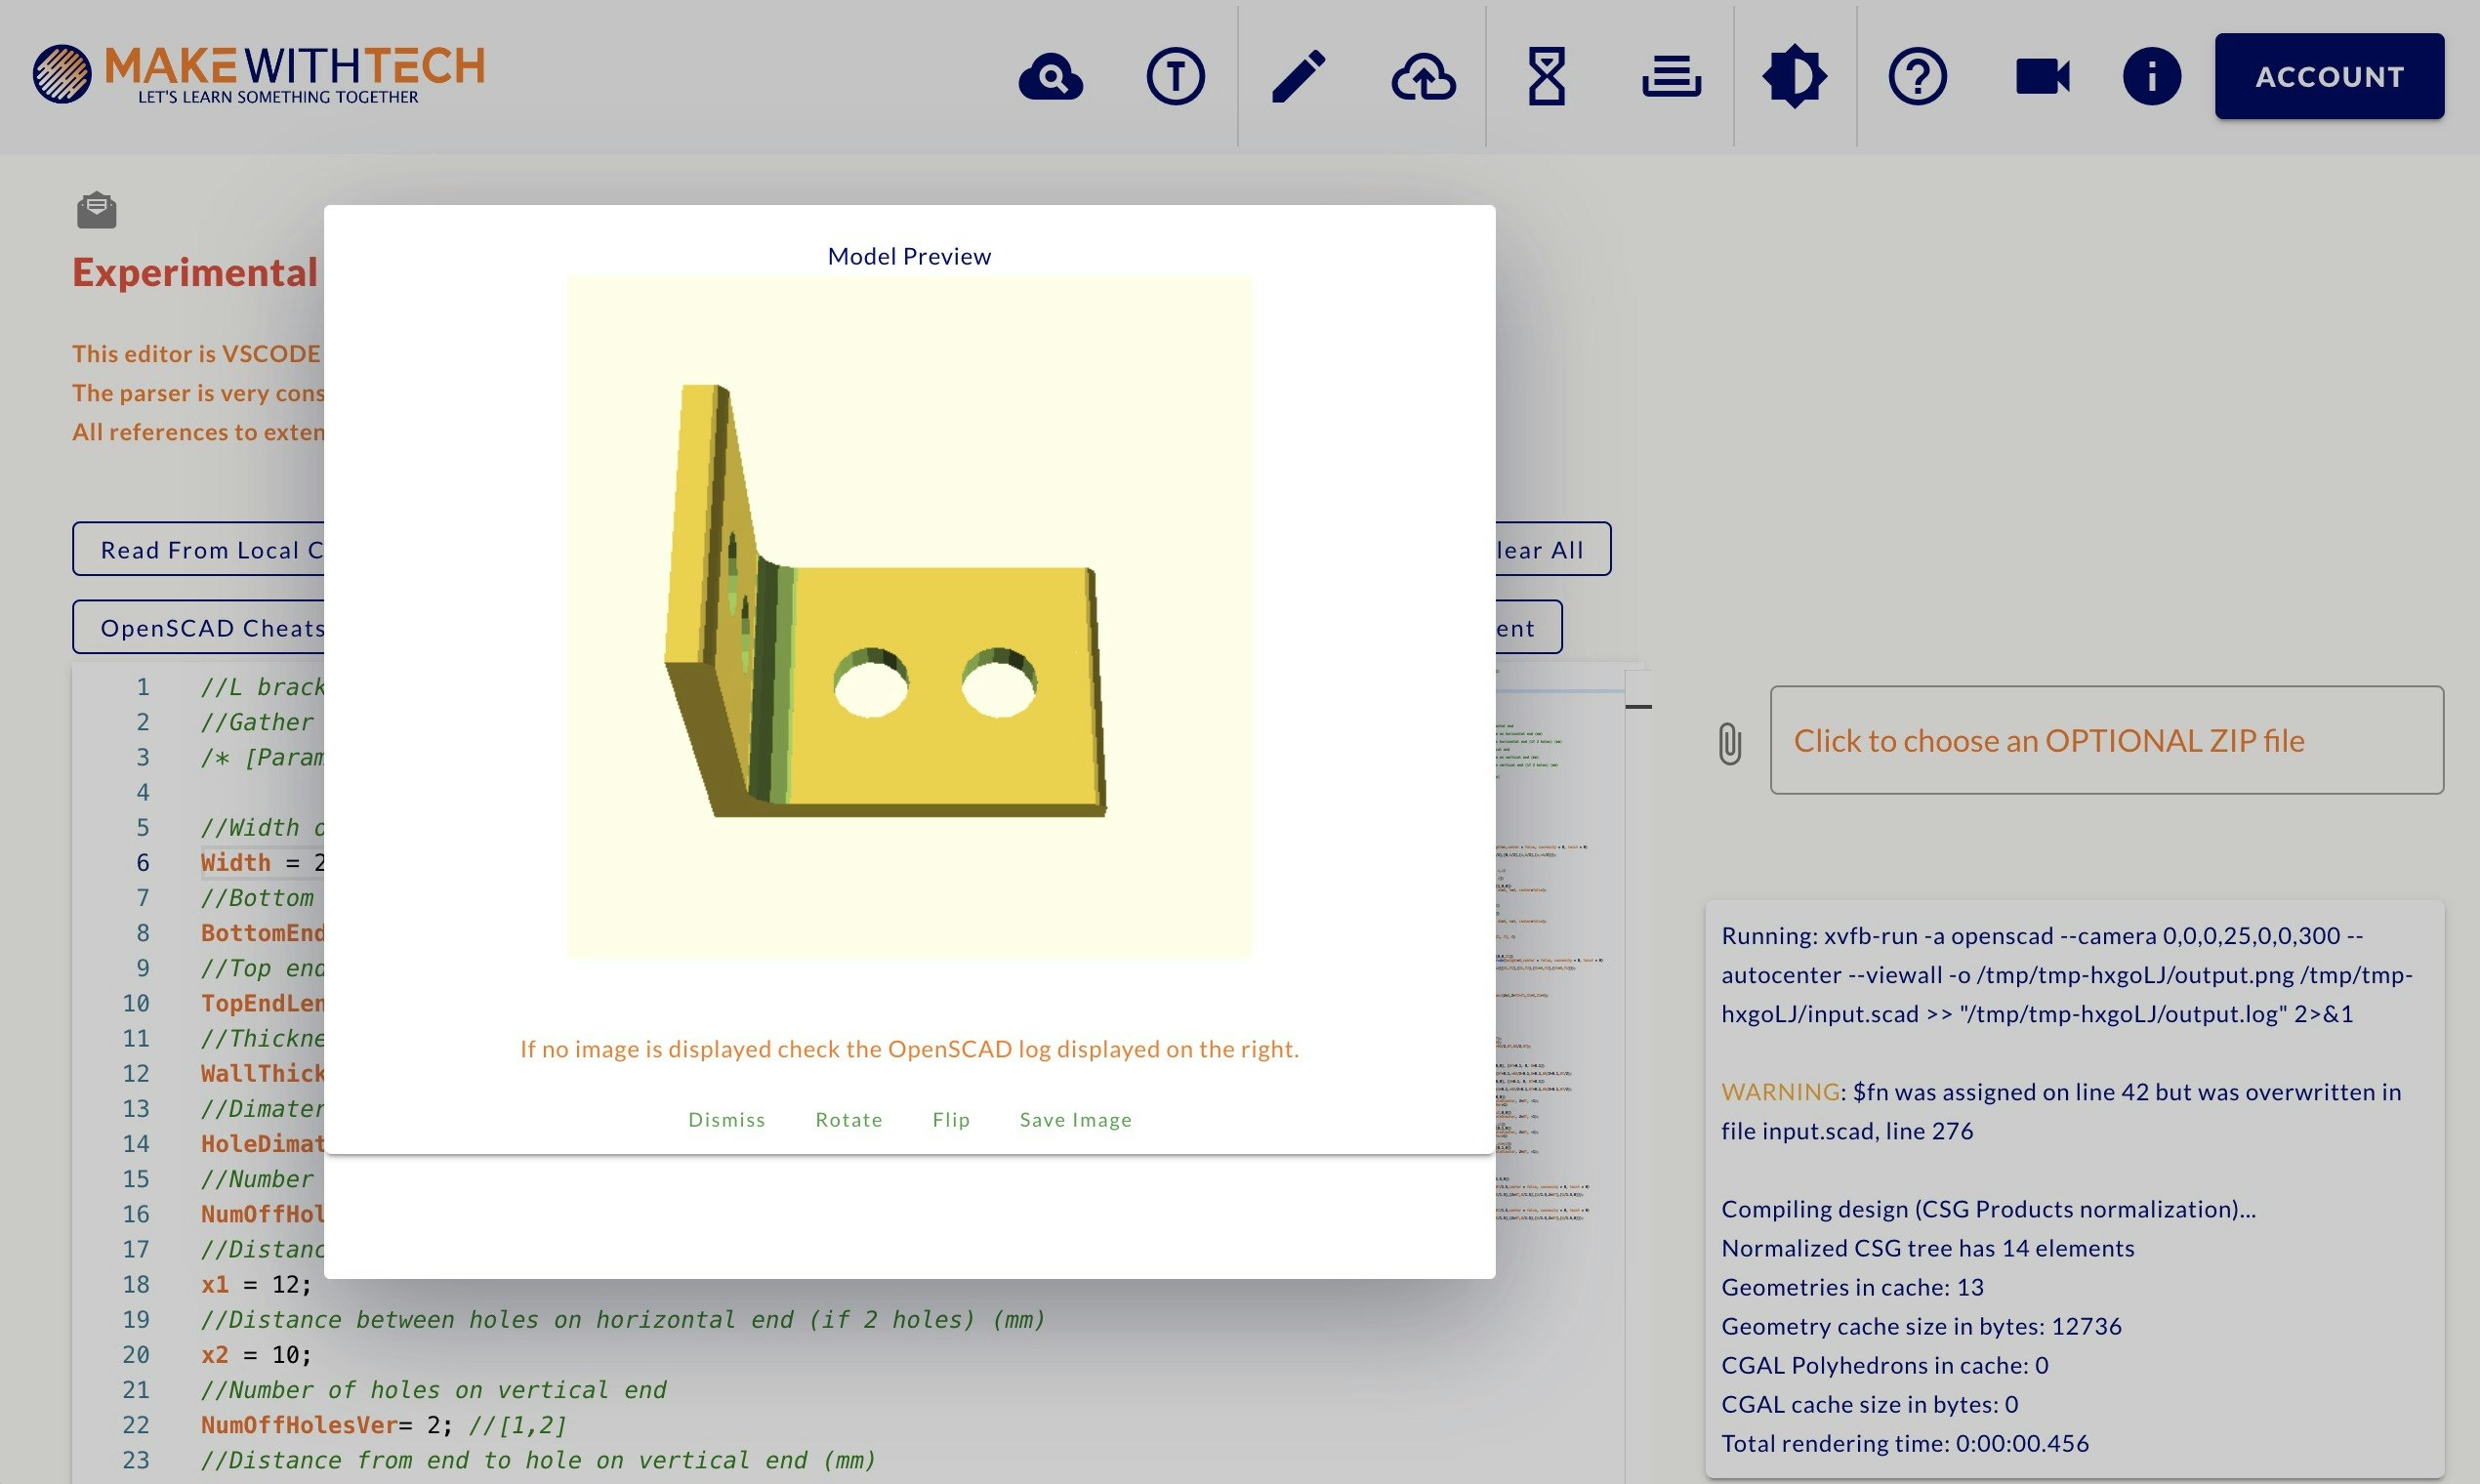Viewport: 2480px width, 1484px height.
Task: Open the hourglass history icon
Action: click(1546, 77)
